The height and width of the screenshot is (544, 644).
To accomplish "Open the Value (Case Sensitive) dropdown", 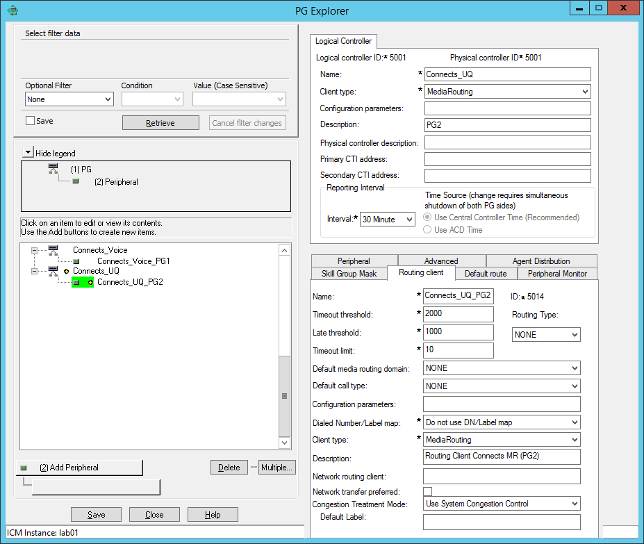I will click(x=280, y=99).
